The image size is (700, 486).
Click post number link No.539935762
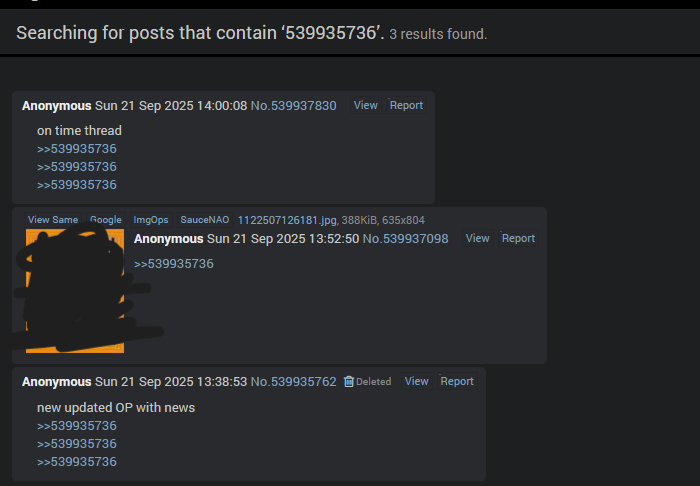pos(293,382)
